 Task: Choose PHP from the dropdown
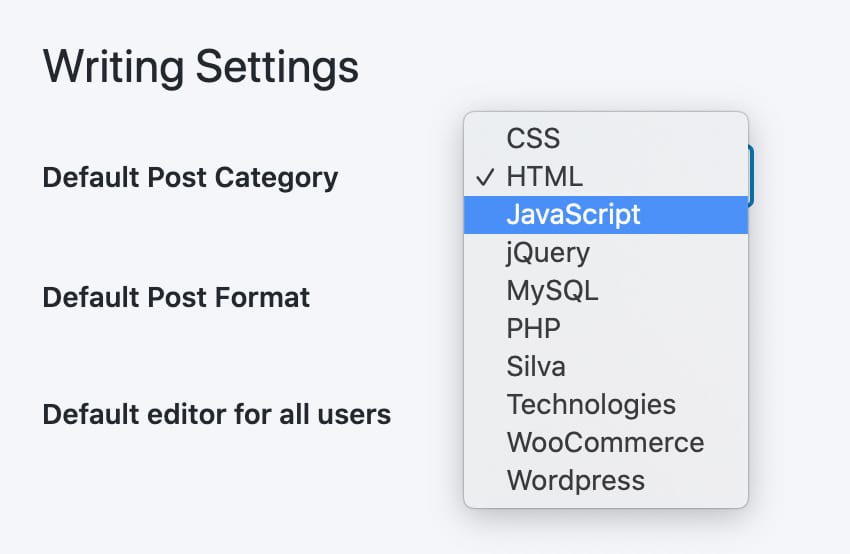pos(606,328)
